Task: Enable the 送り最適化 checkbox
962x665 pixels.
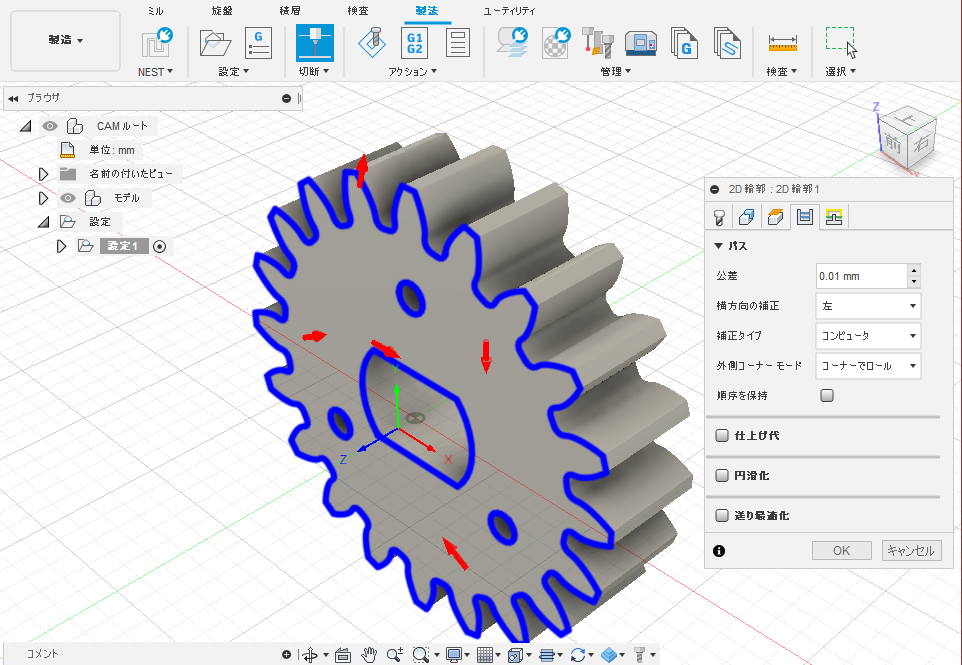Action: point(722,515)
